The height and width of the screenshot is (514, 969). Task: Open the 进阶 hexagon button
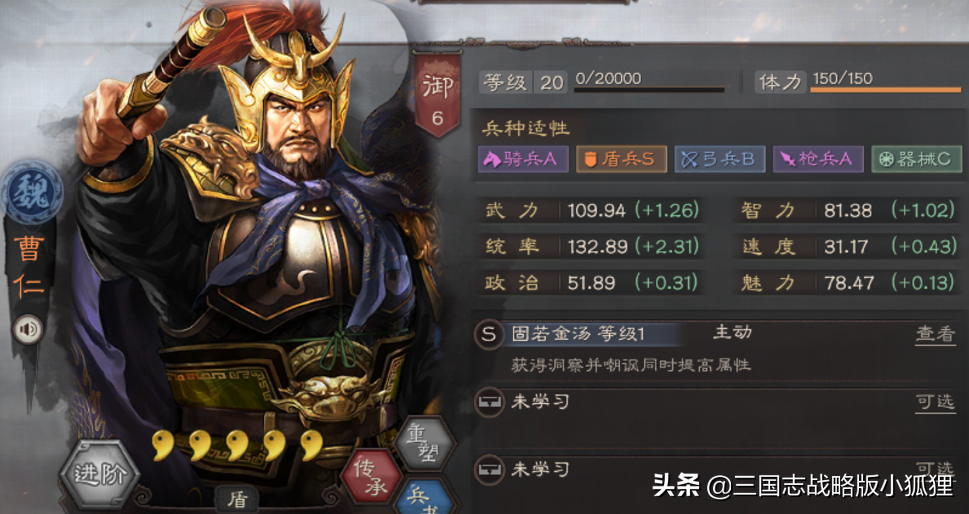(x=99, y=474)
